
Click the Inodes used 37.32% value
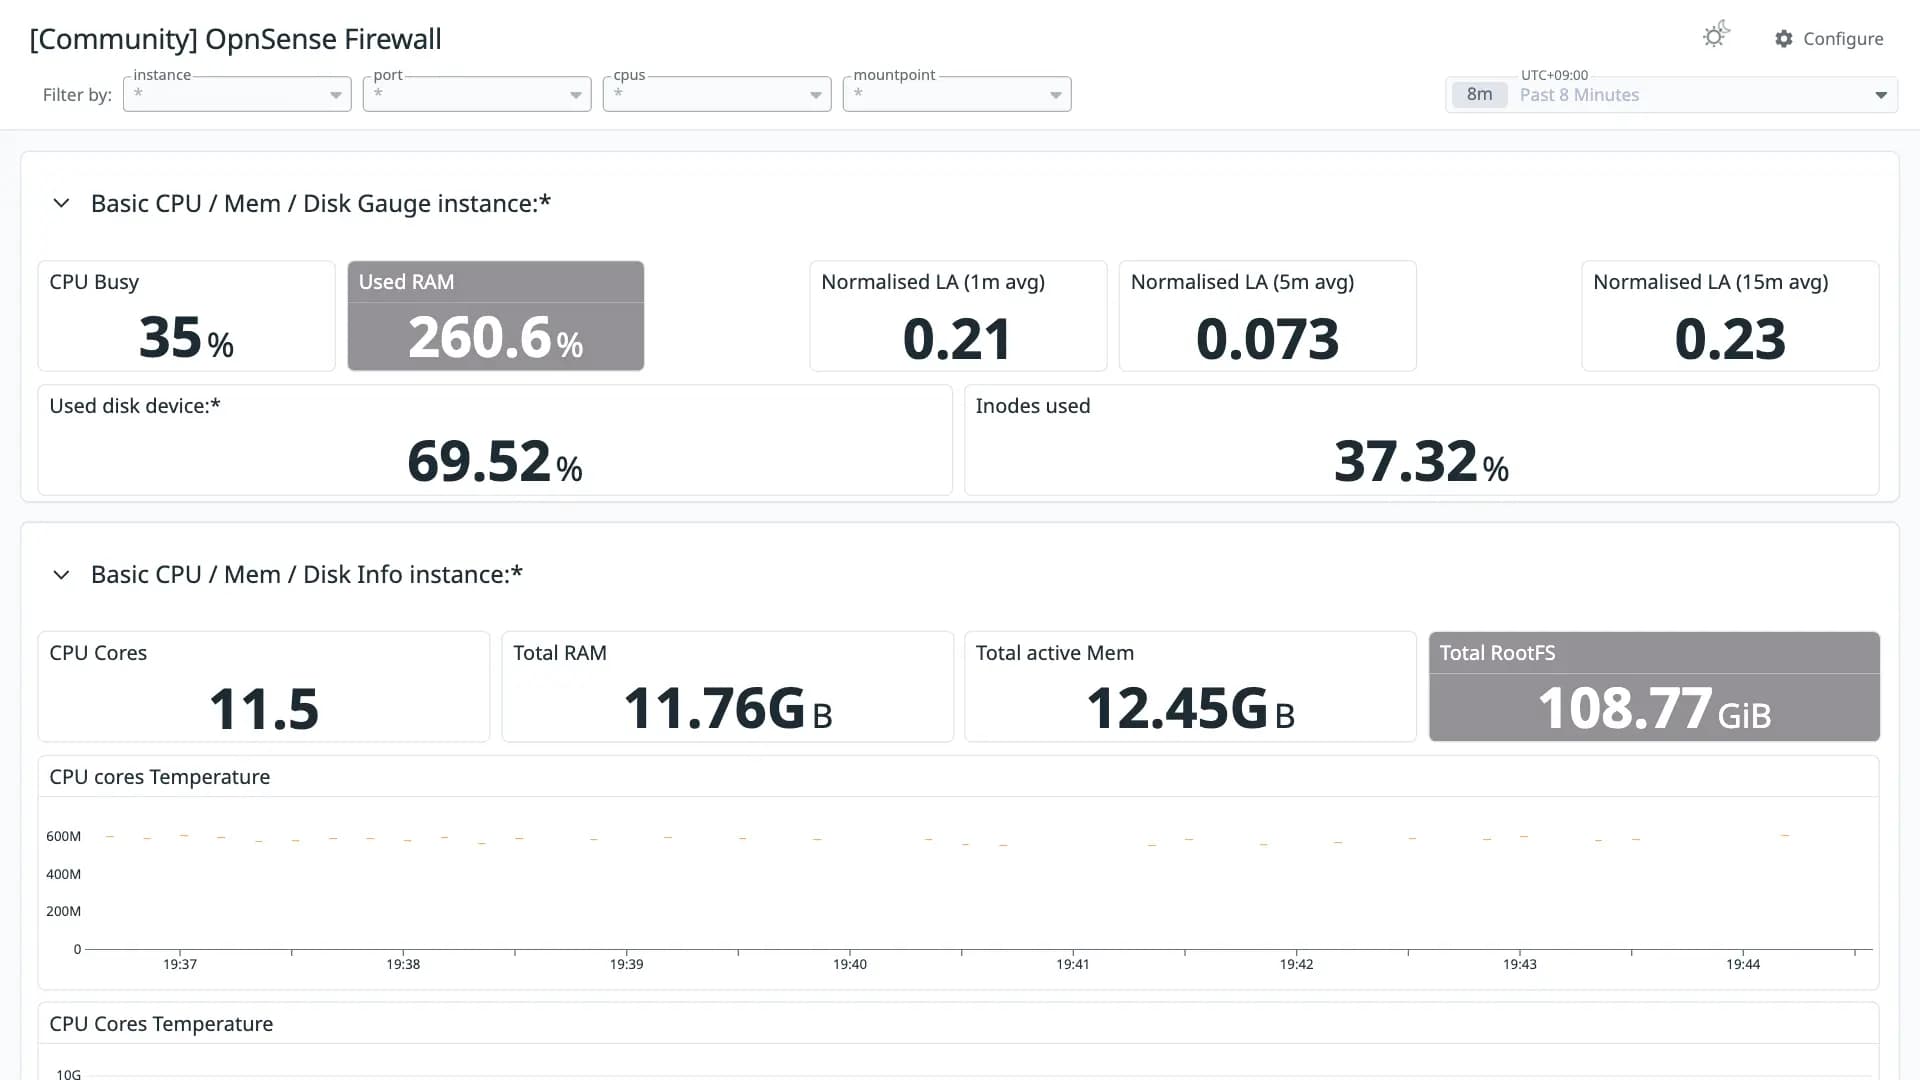(x=1421, y=461)
